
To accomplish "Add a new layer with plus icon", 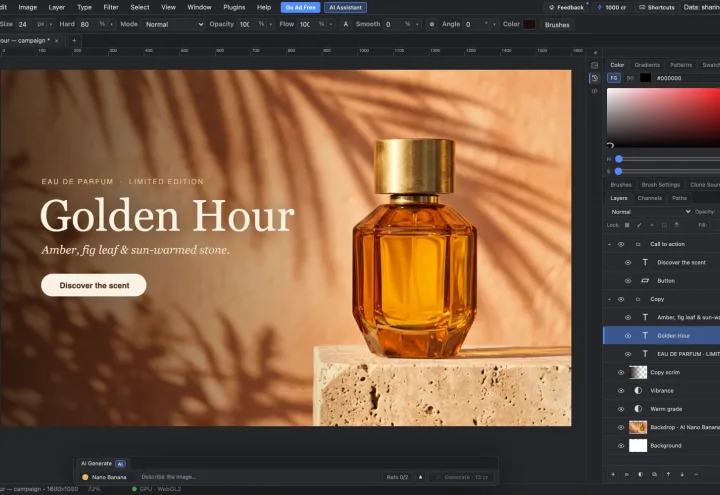I will 613,474.
